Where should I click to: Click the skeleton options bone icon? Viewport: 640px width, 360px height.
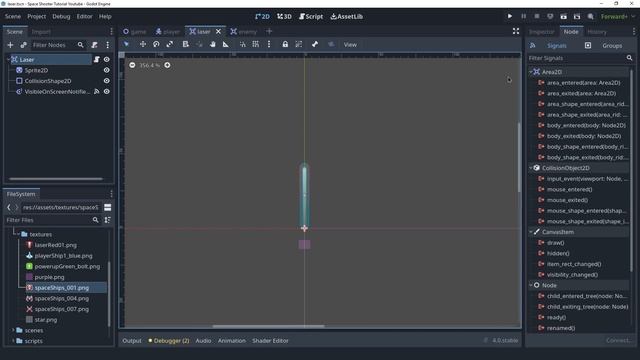(315, 44)
